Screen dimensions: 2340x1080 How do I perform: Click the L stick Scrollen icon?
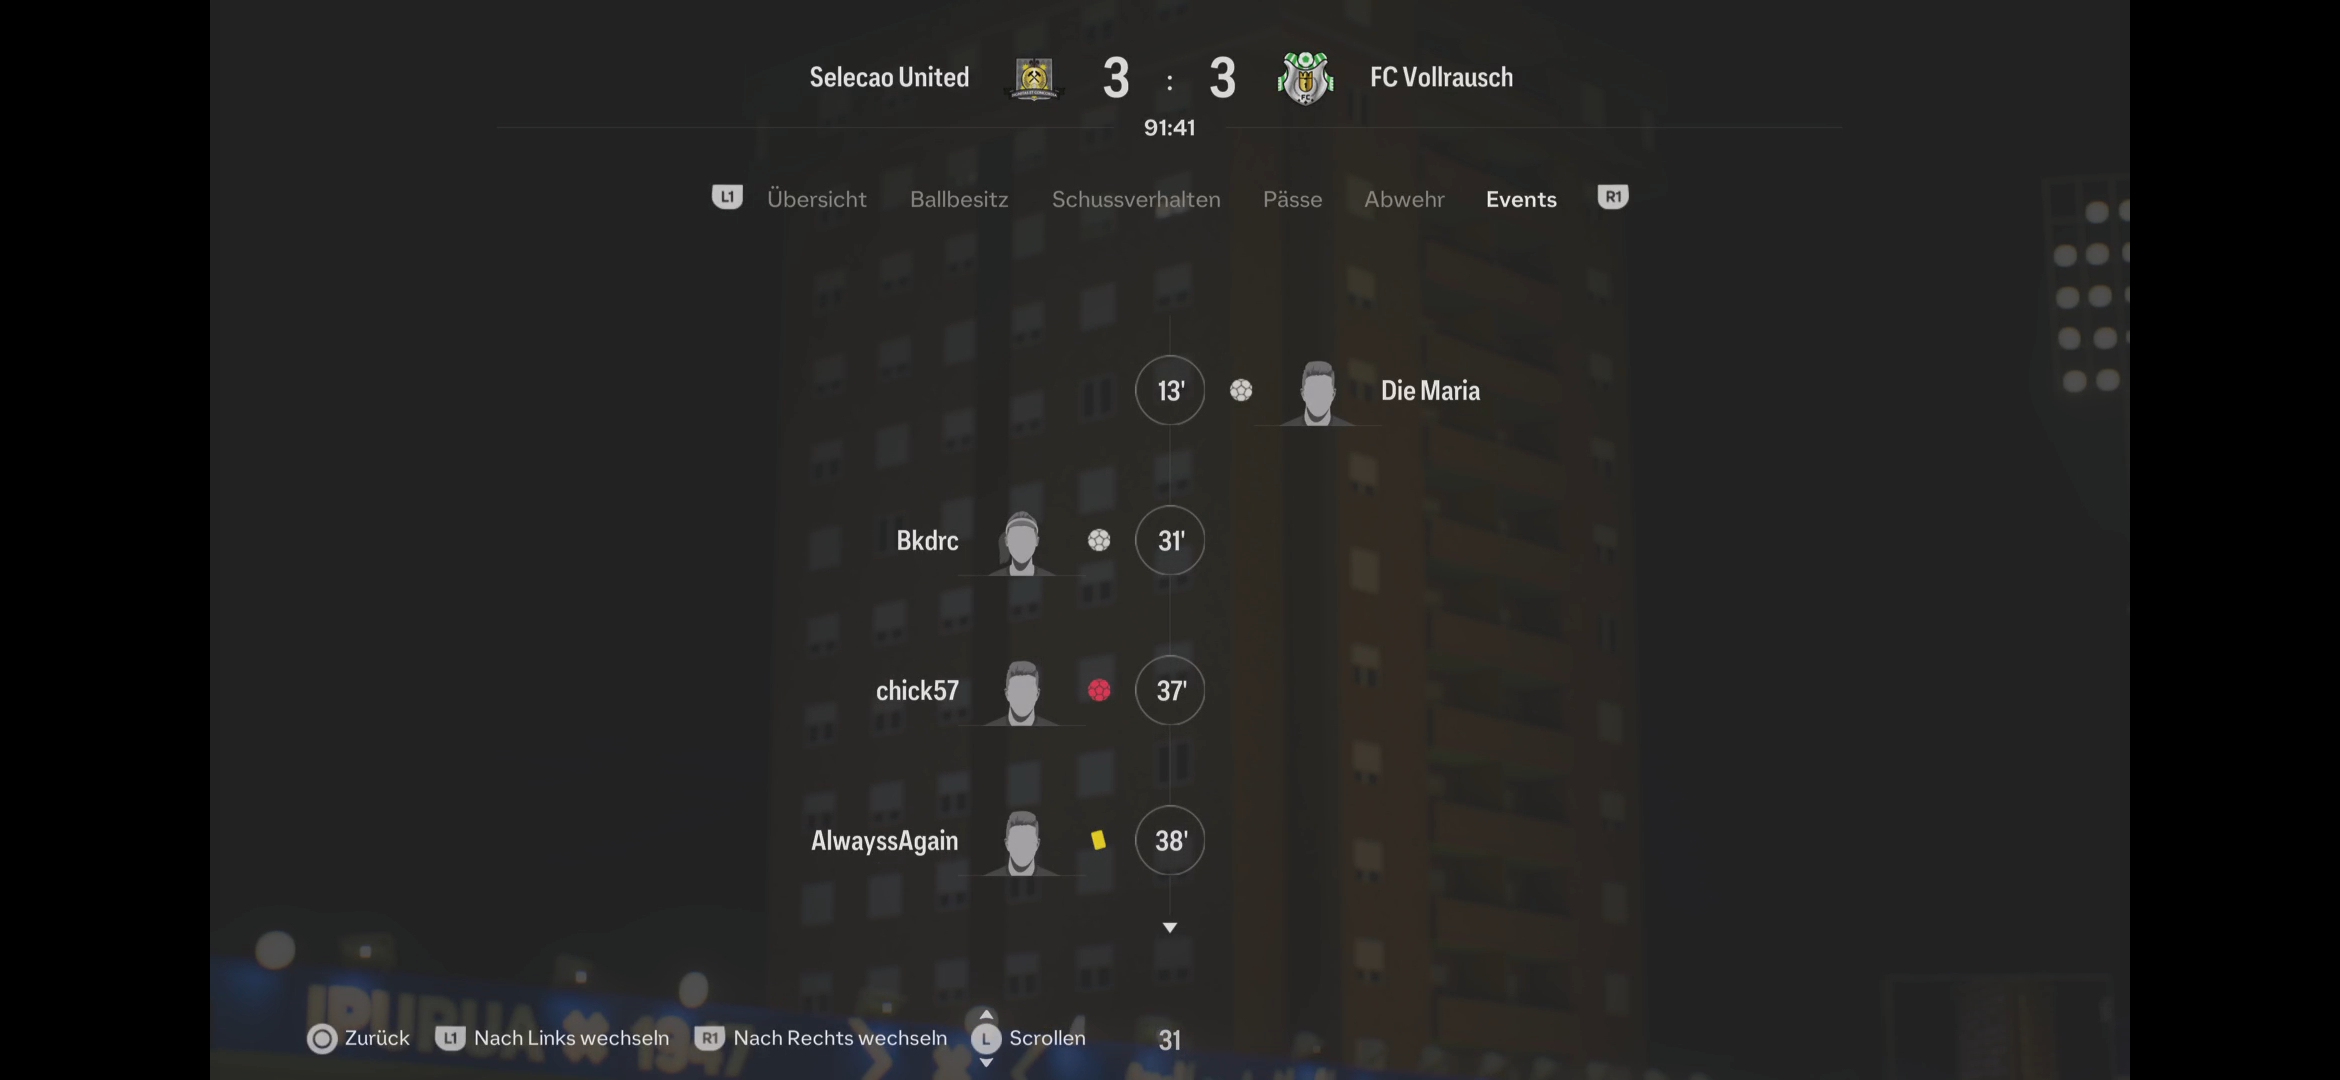(986, 1039)
